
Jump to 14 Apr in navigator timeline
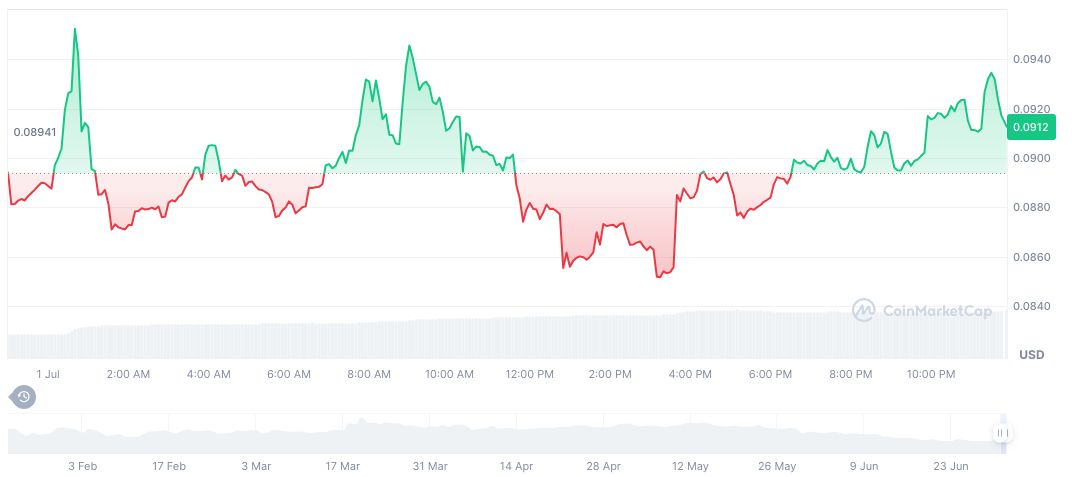(x=516, y=466)
